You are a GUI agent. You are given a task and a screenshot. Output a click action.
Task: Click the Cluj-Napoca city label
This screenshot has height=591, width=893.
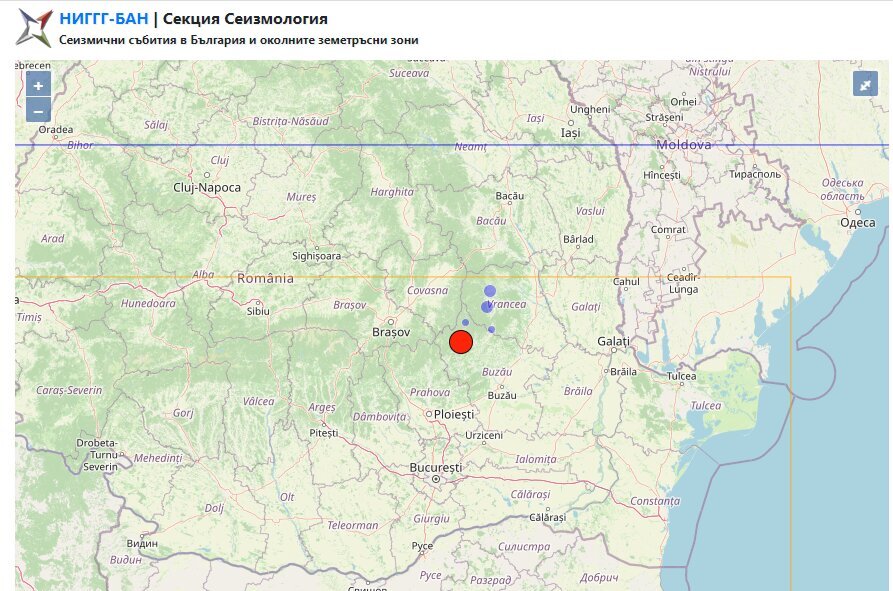click(x=207, y=187)
